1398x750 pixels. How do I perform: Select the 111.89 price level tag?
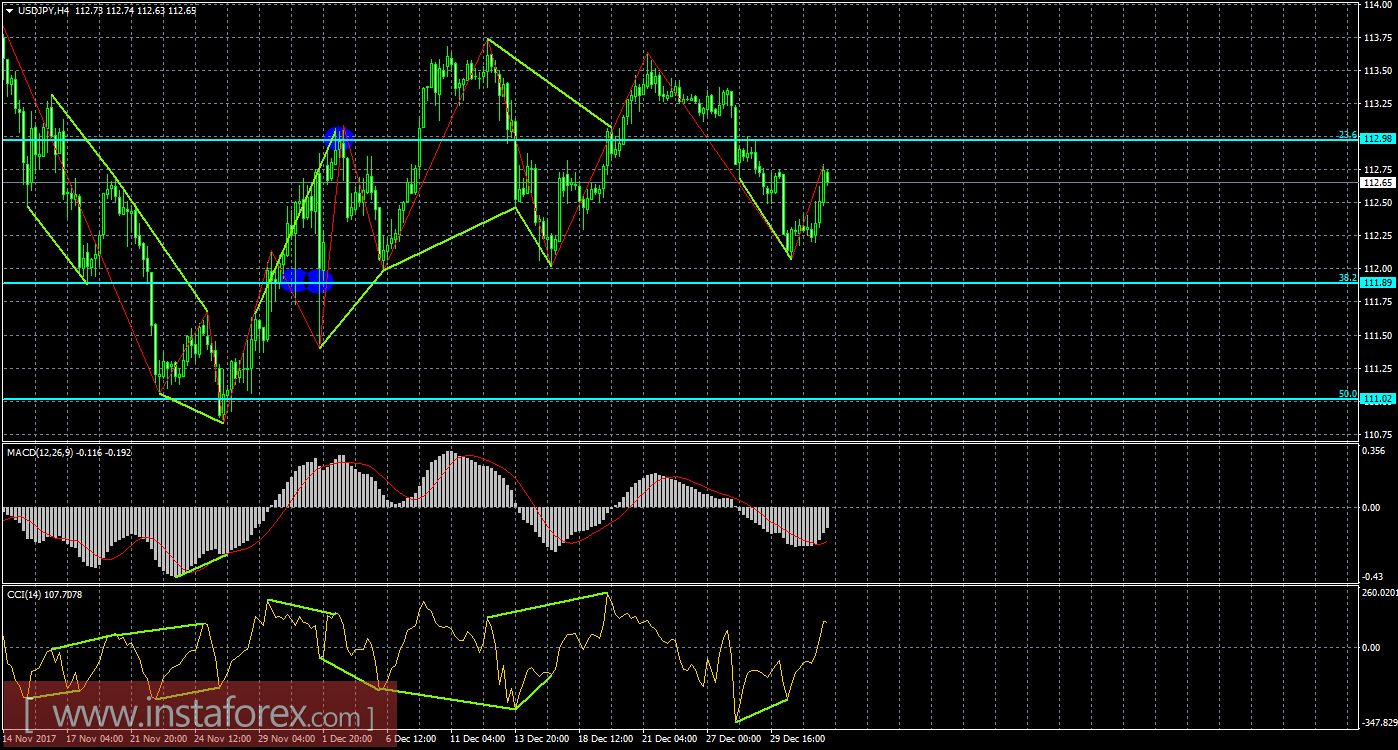[x=1379, y=283]
